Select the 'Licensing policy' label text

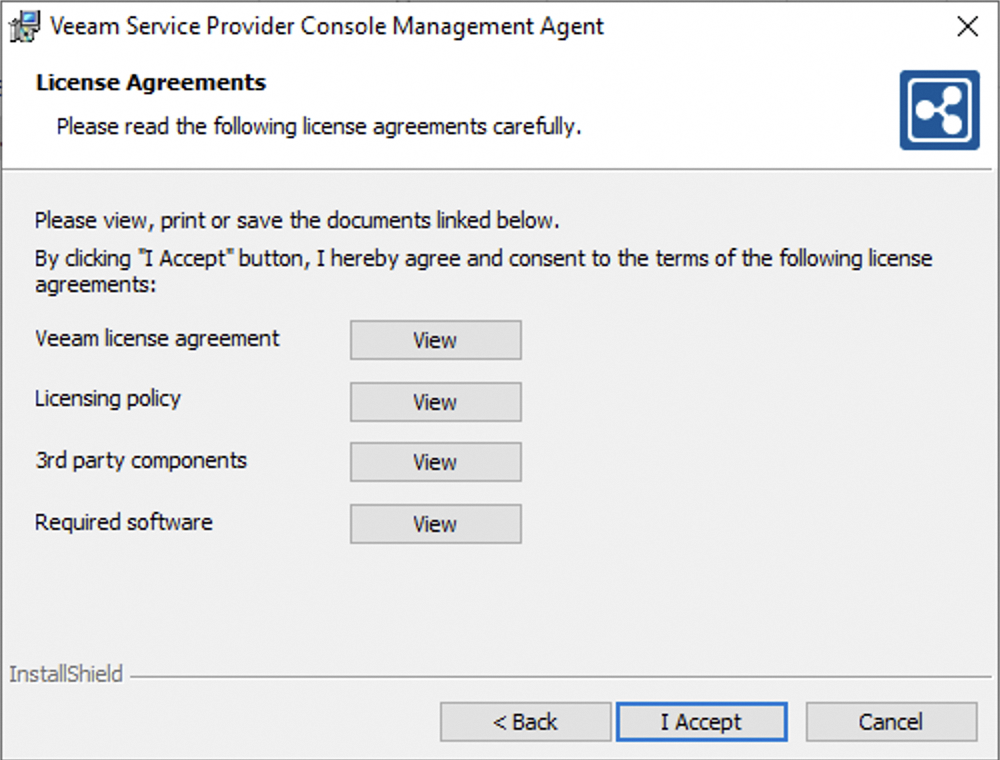(x=107, y=398)
